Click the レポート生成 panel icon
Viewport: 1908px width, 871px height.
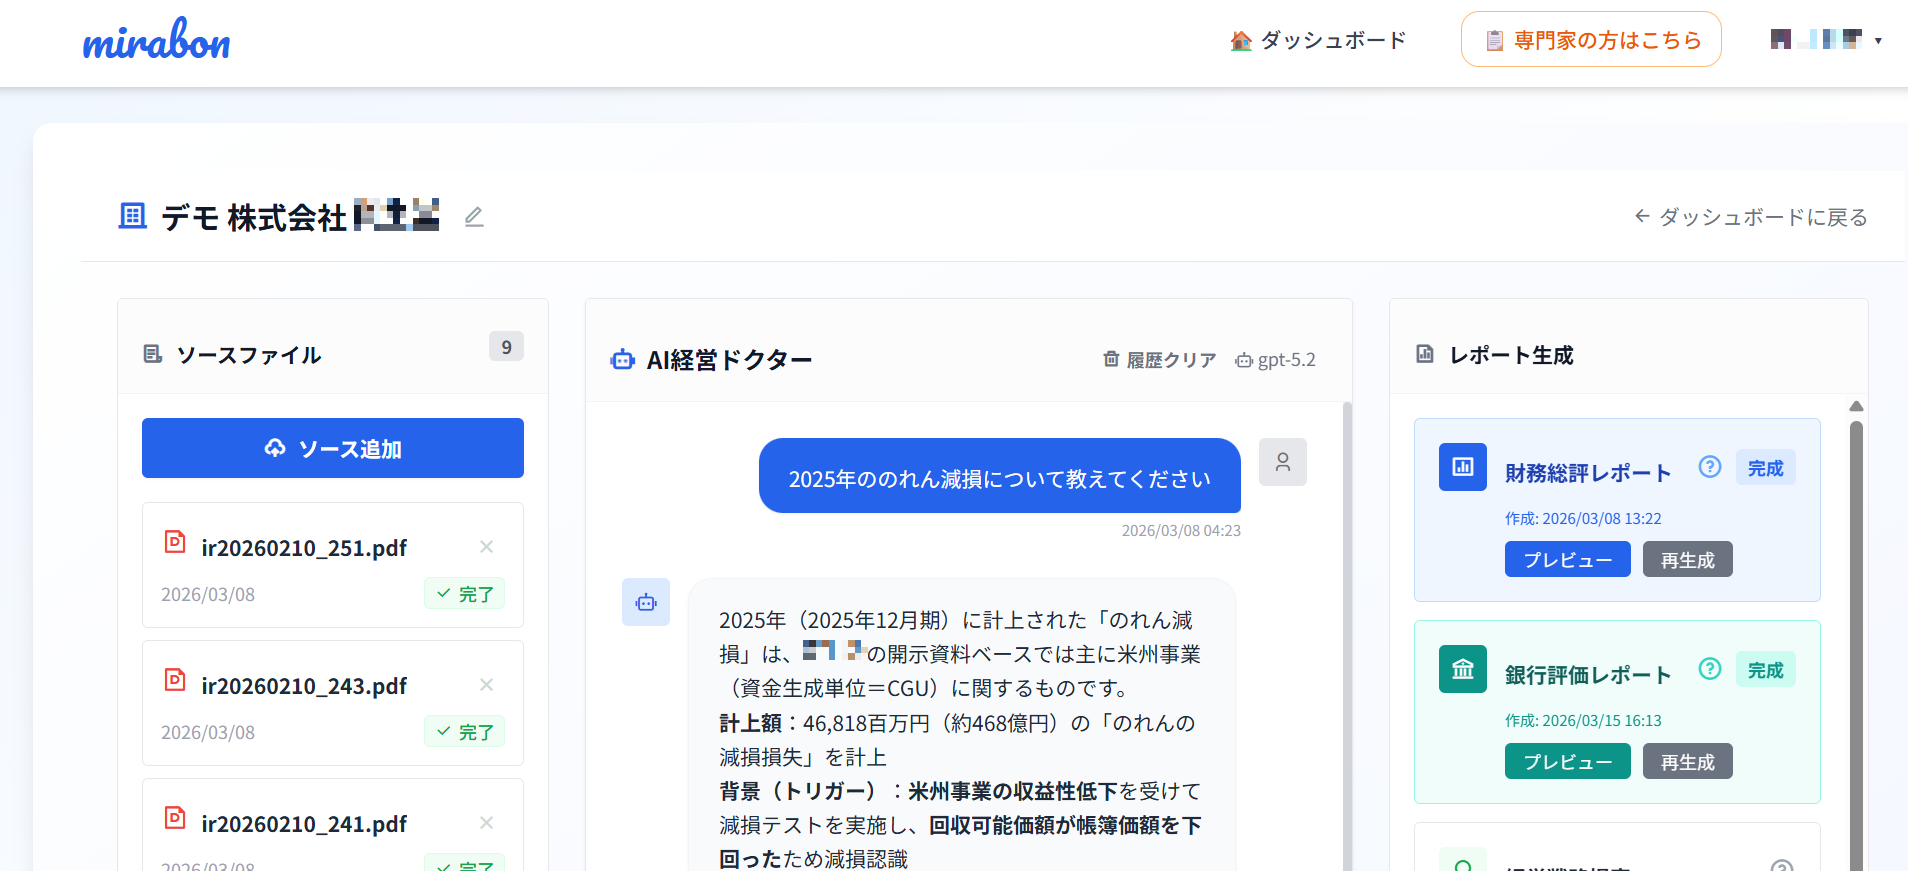click(1425, 354)
